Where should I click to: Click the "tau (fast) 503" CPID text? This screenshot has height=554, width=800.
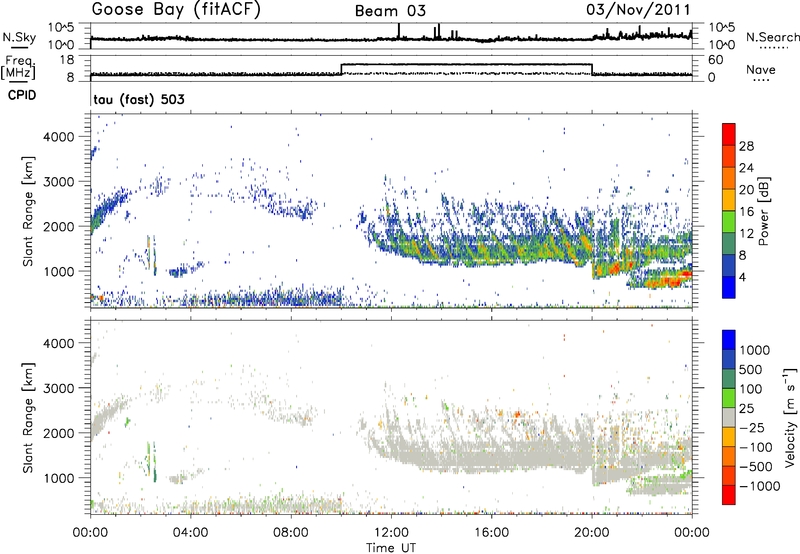(x=139, y=99)
